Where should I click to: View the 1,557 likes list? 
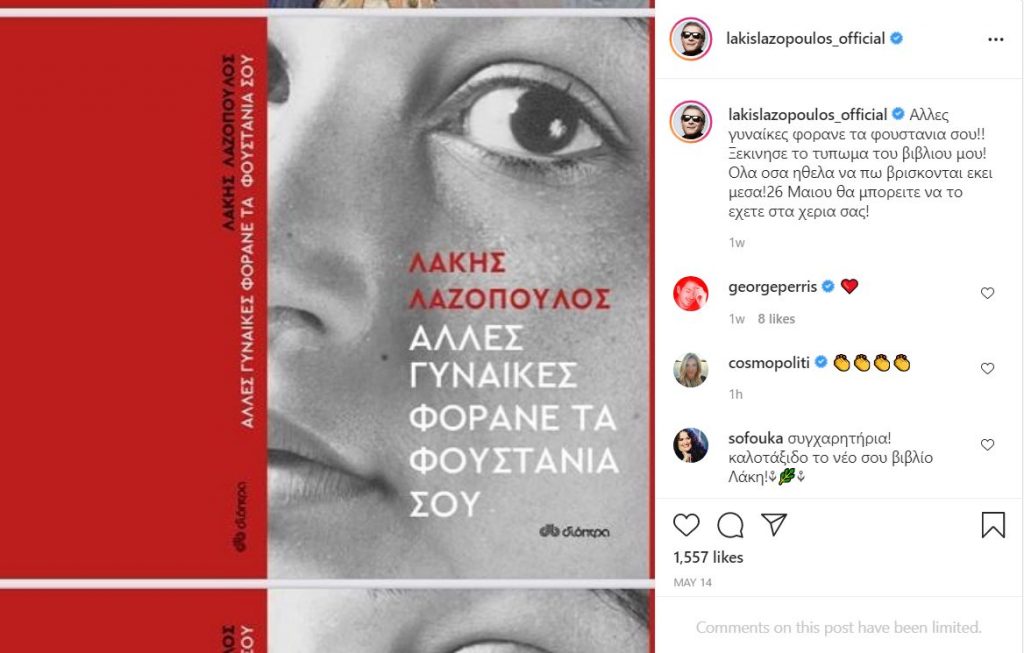(x=708, y=557)
